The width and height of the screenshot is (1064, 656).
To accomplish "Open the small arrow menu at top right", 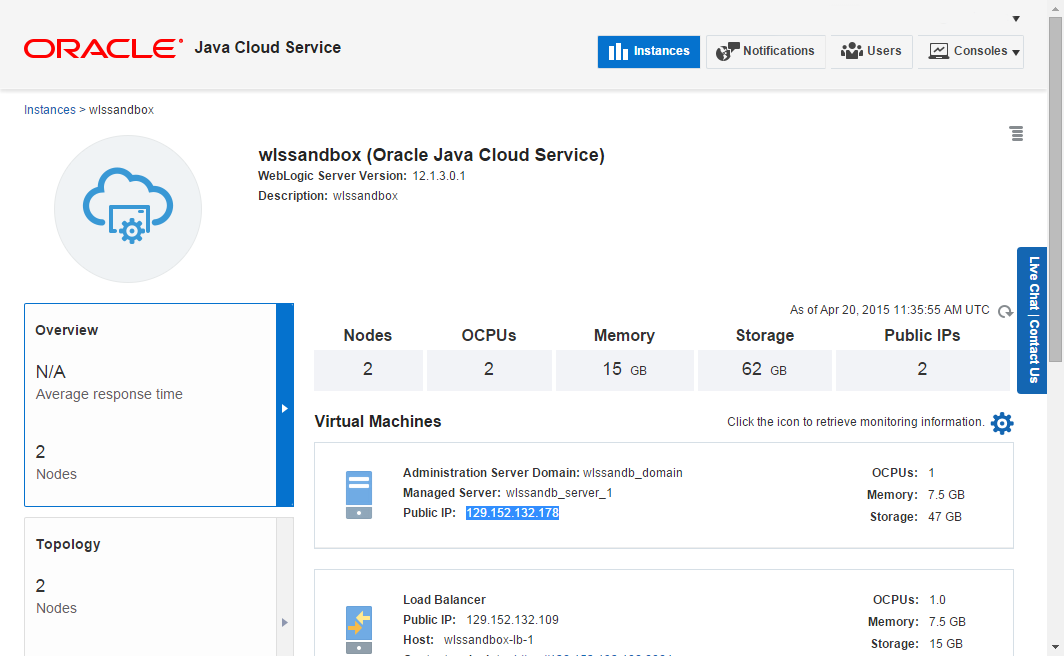I will click(1016, 19).
